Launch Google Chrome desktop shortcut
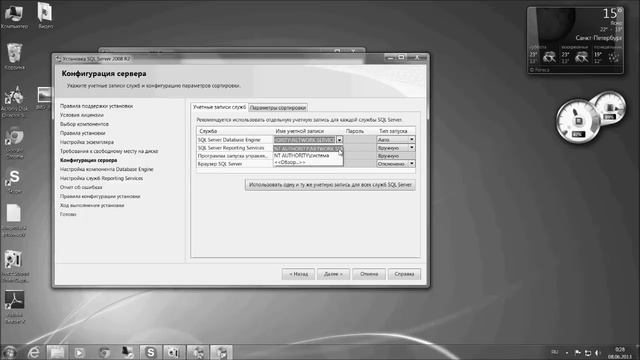 (15, 143)
